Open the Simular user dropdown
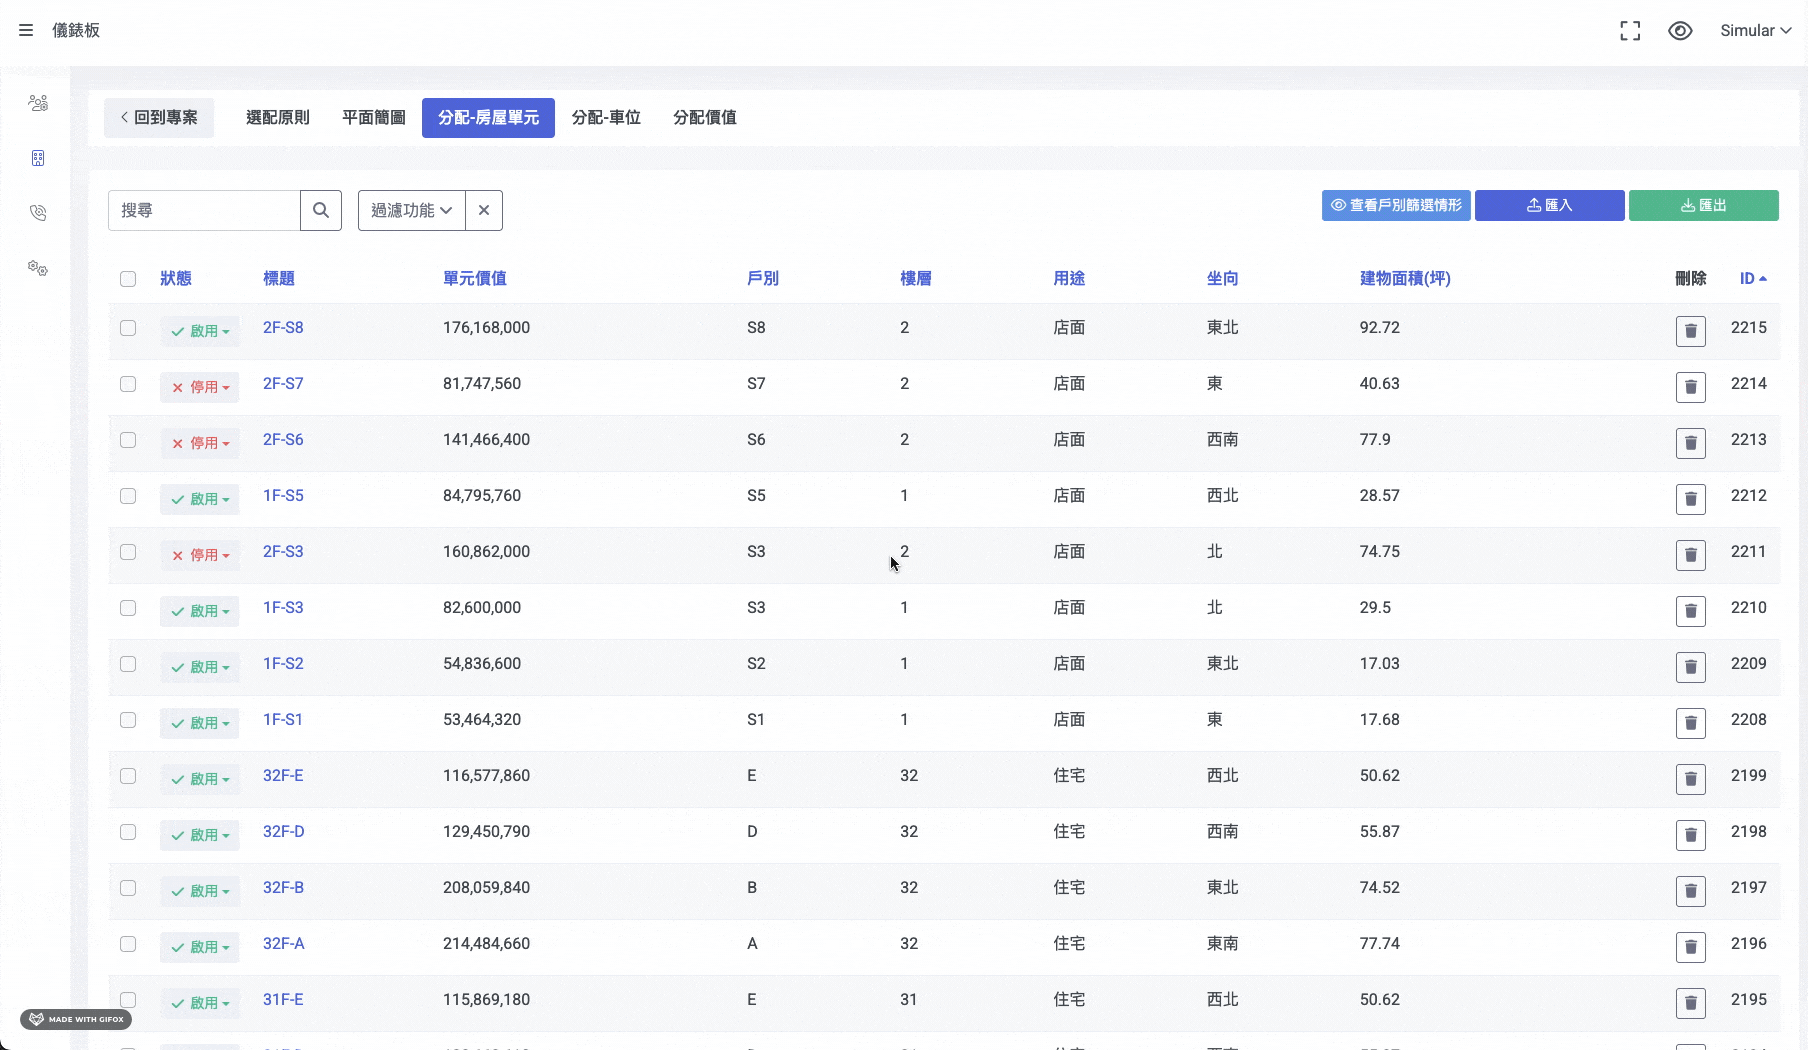Image resolution: width=1808 pixels, height=1050 pixels. [x=1755, y=31]
